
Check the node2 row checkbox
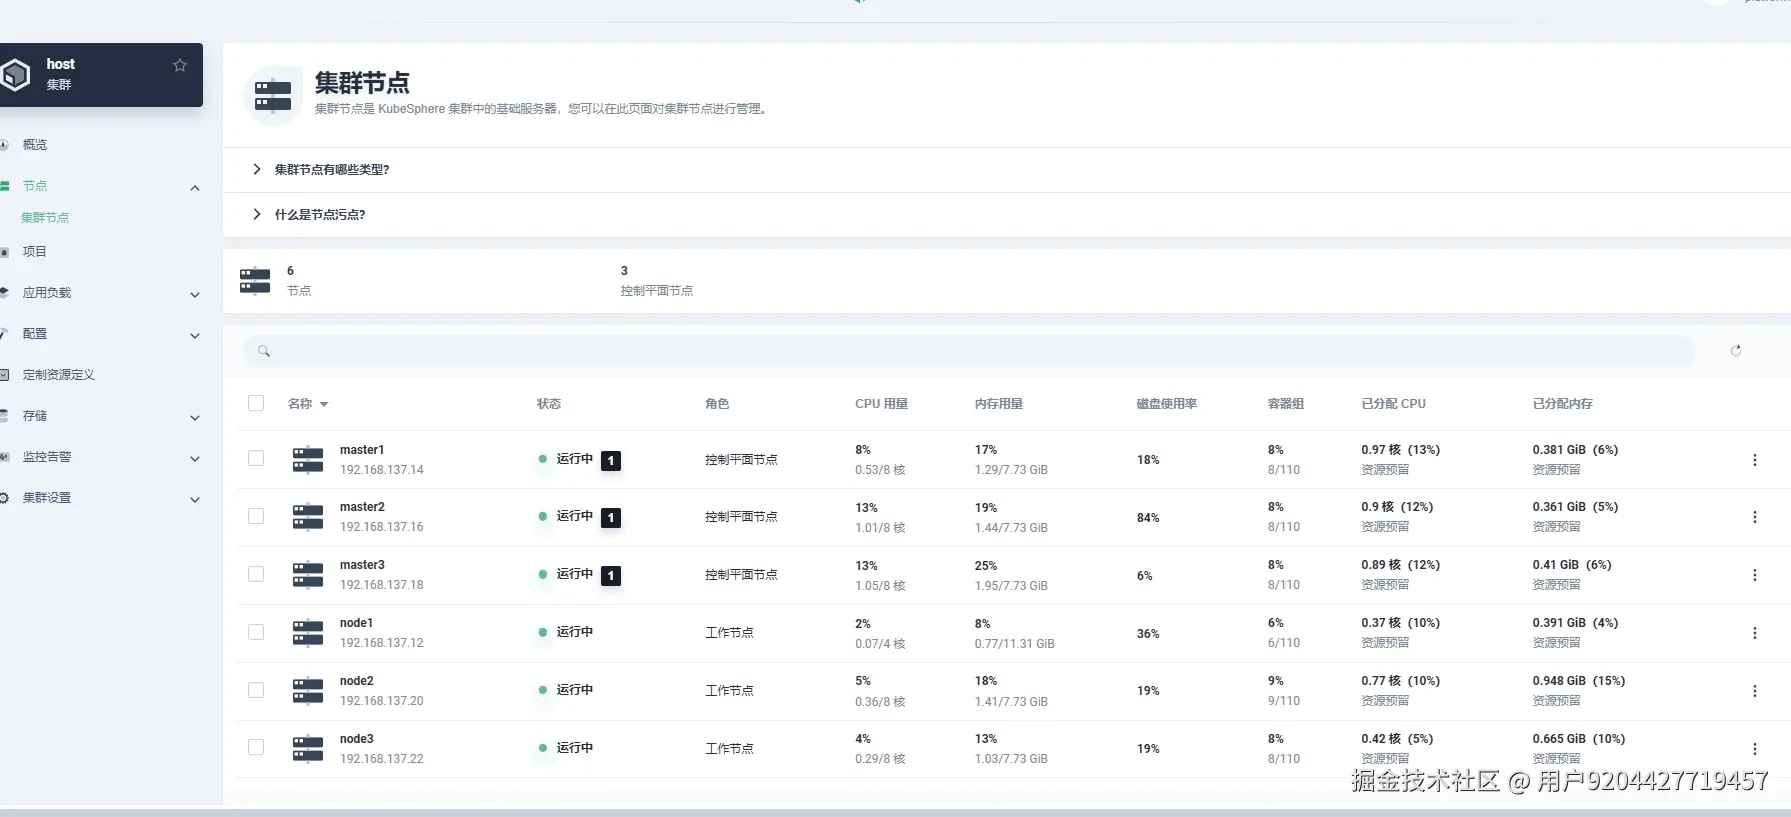click(256, 690)
